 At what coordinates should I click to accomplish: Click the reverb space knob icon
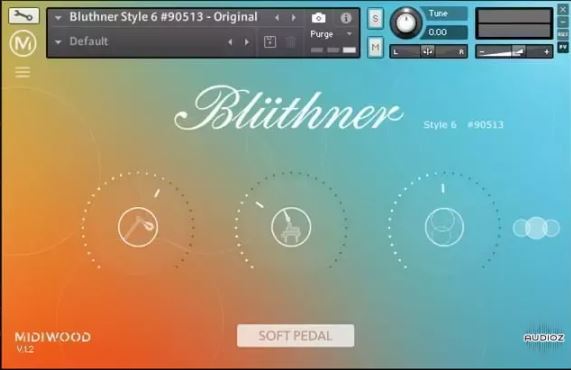pyautogui.click(x=444, y=227)
